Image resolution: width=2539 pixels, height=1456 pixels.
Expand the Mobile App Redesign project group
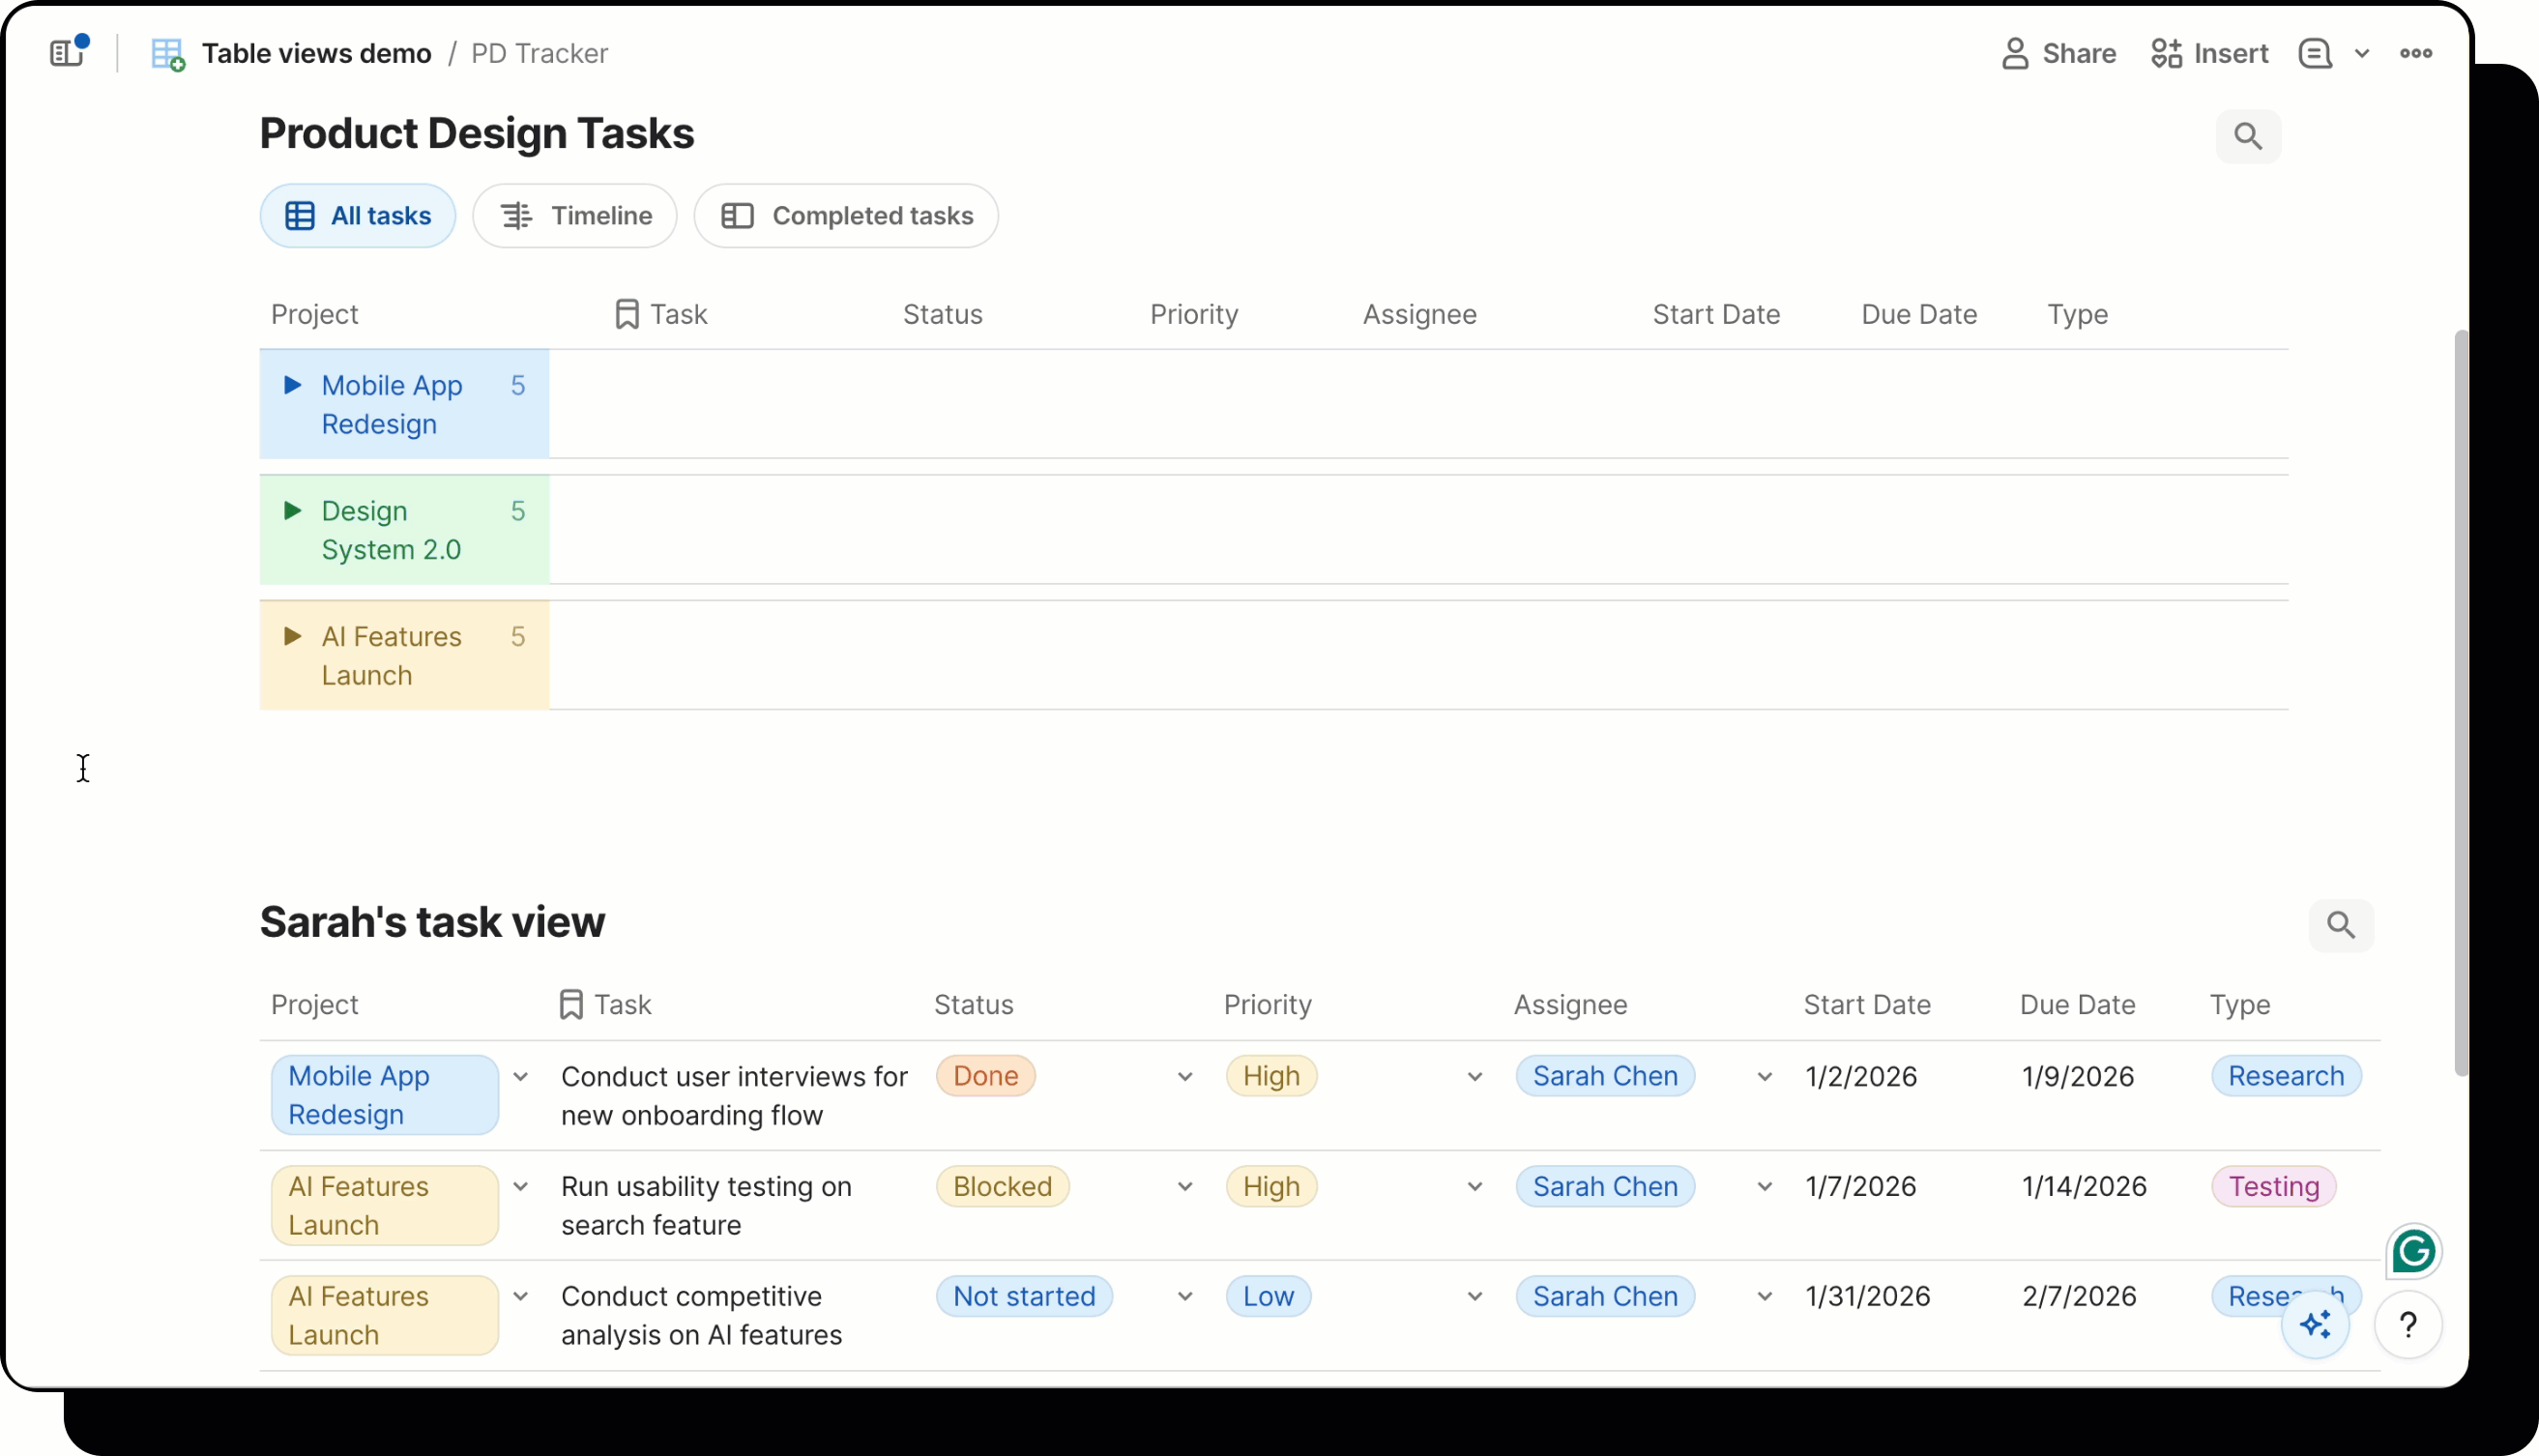(293, 385)
